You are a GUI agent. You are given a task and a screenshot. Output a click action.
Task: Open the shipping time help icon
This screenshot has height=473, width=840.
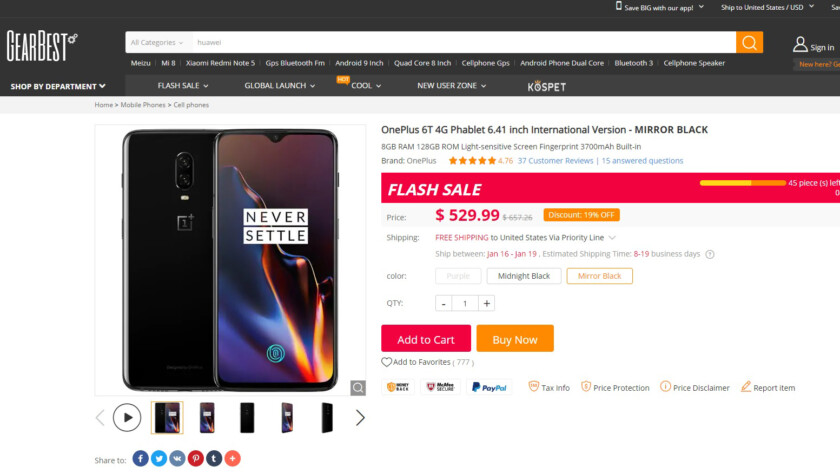click(x=710, y=254)
